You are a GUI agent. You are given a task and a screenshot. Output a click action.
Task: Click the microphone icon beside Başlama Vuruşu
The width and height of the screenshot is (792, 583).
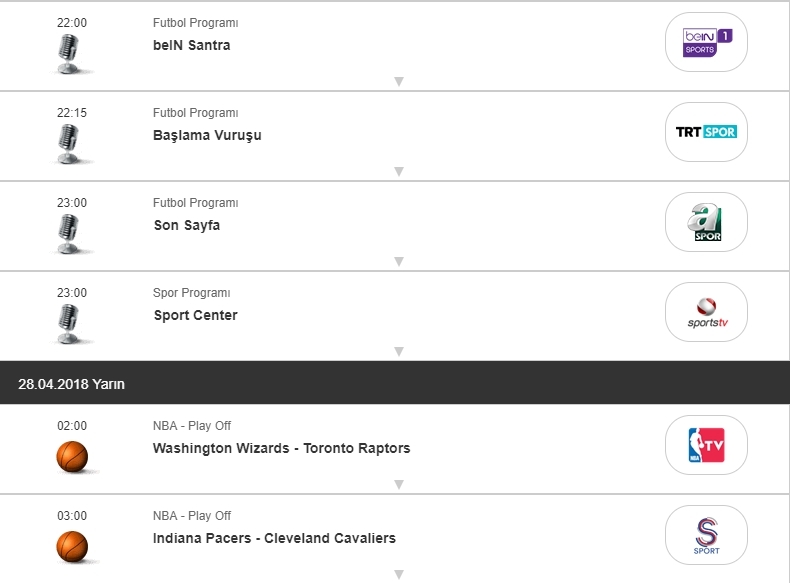pos(69,144)
